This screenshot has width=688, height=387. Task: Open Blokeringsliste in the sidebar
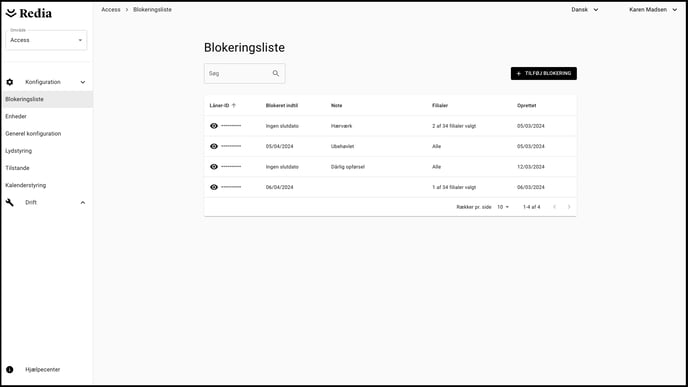[47, 99]
